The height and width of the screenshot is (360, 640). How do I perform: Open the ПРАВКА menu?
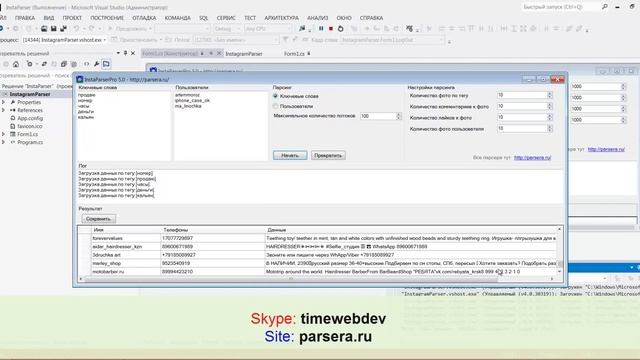point(24,18)
